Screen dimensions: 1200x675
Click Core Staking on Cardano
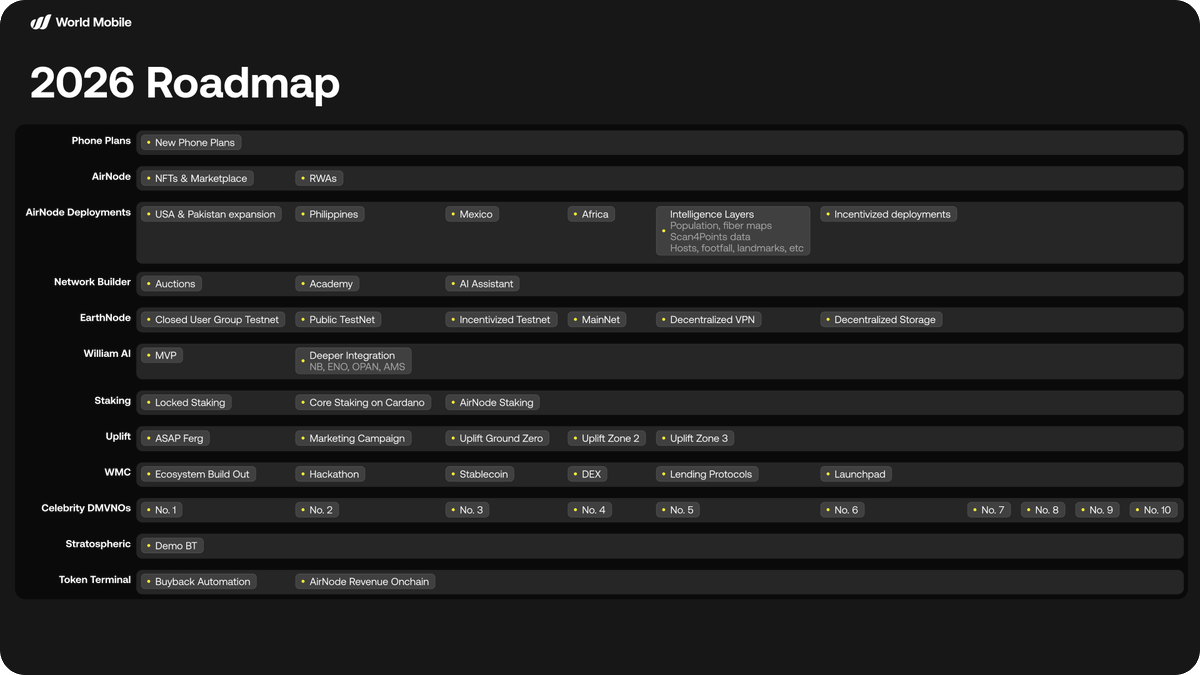point(363,403)
